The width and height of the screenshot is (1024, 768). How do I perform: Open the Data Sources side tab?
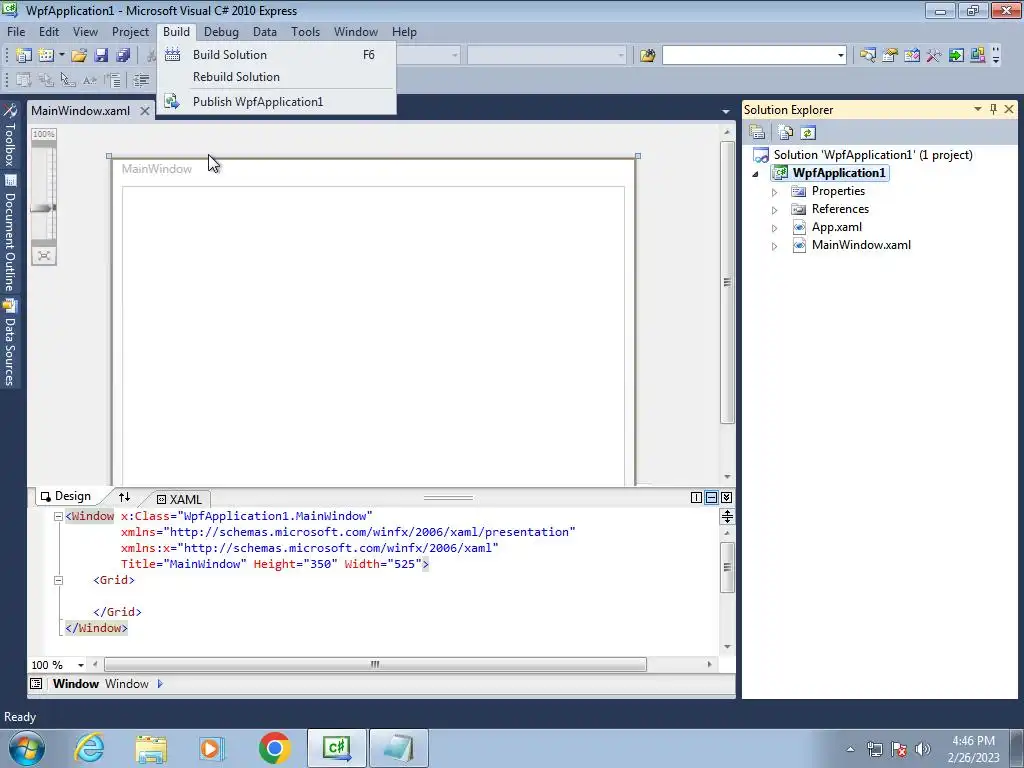10,342
